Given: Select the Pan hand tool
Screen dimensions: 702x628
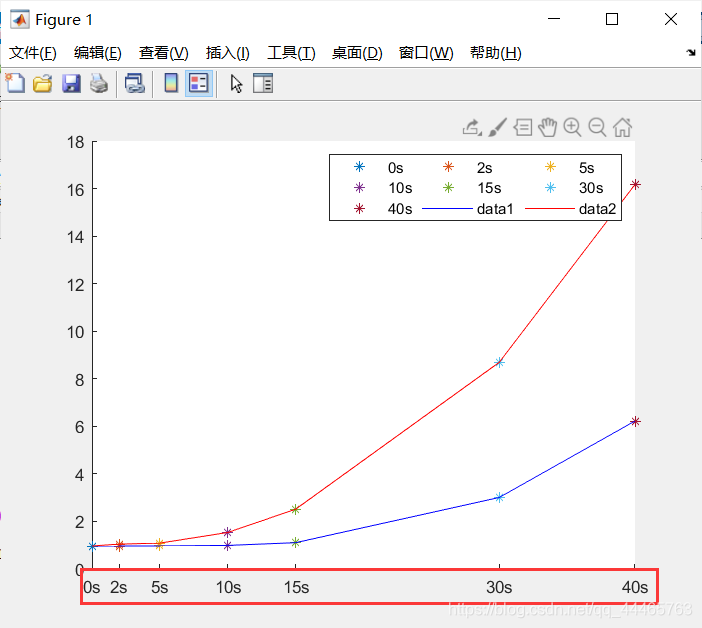Looking at the screenshot, I should [x=548, y=128].
